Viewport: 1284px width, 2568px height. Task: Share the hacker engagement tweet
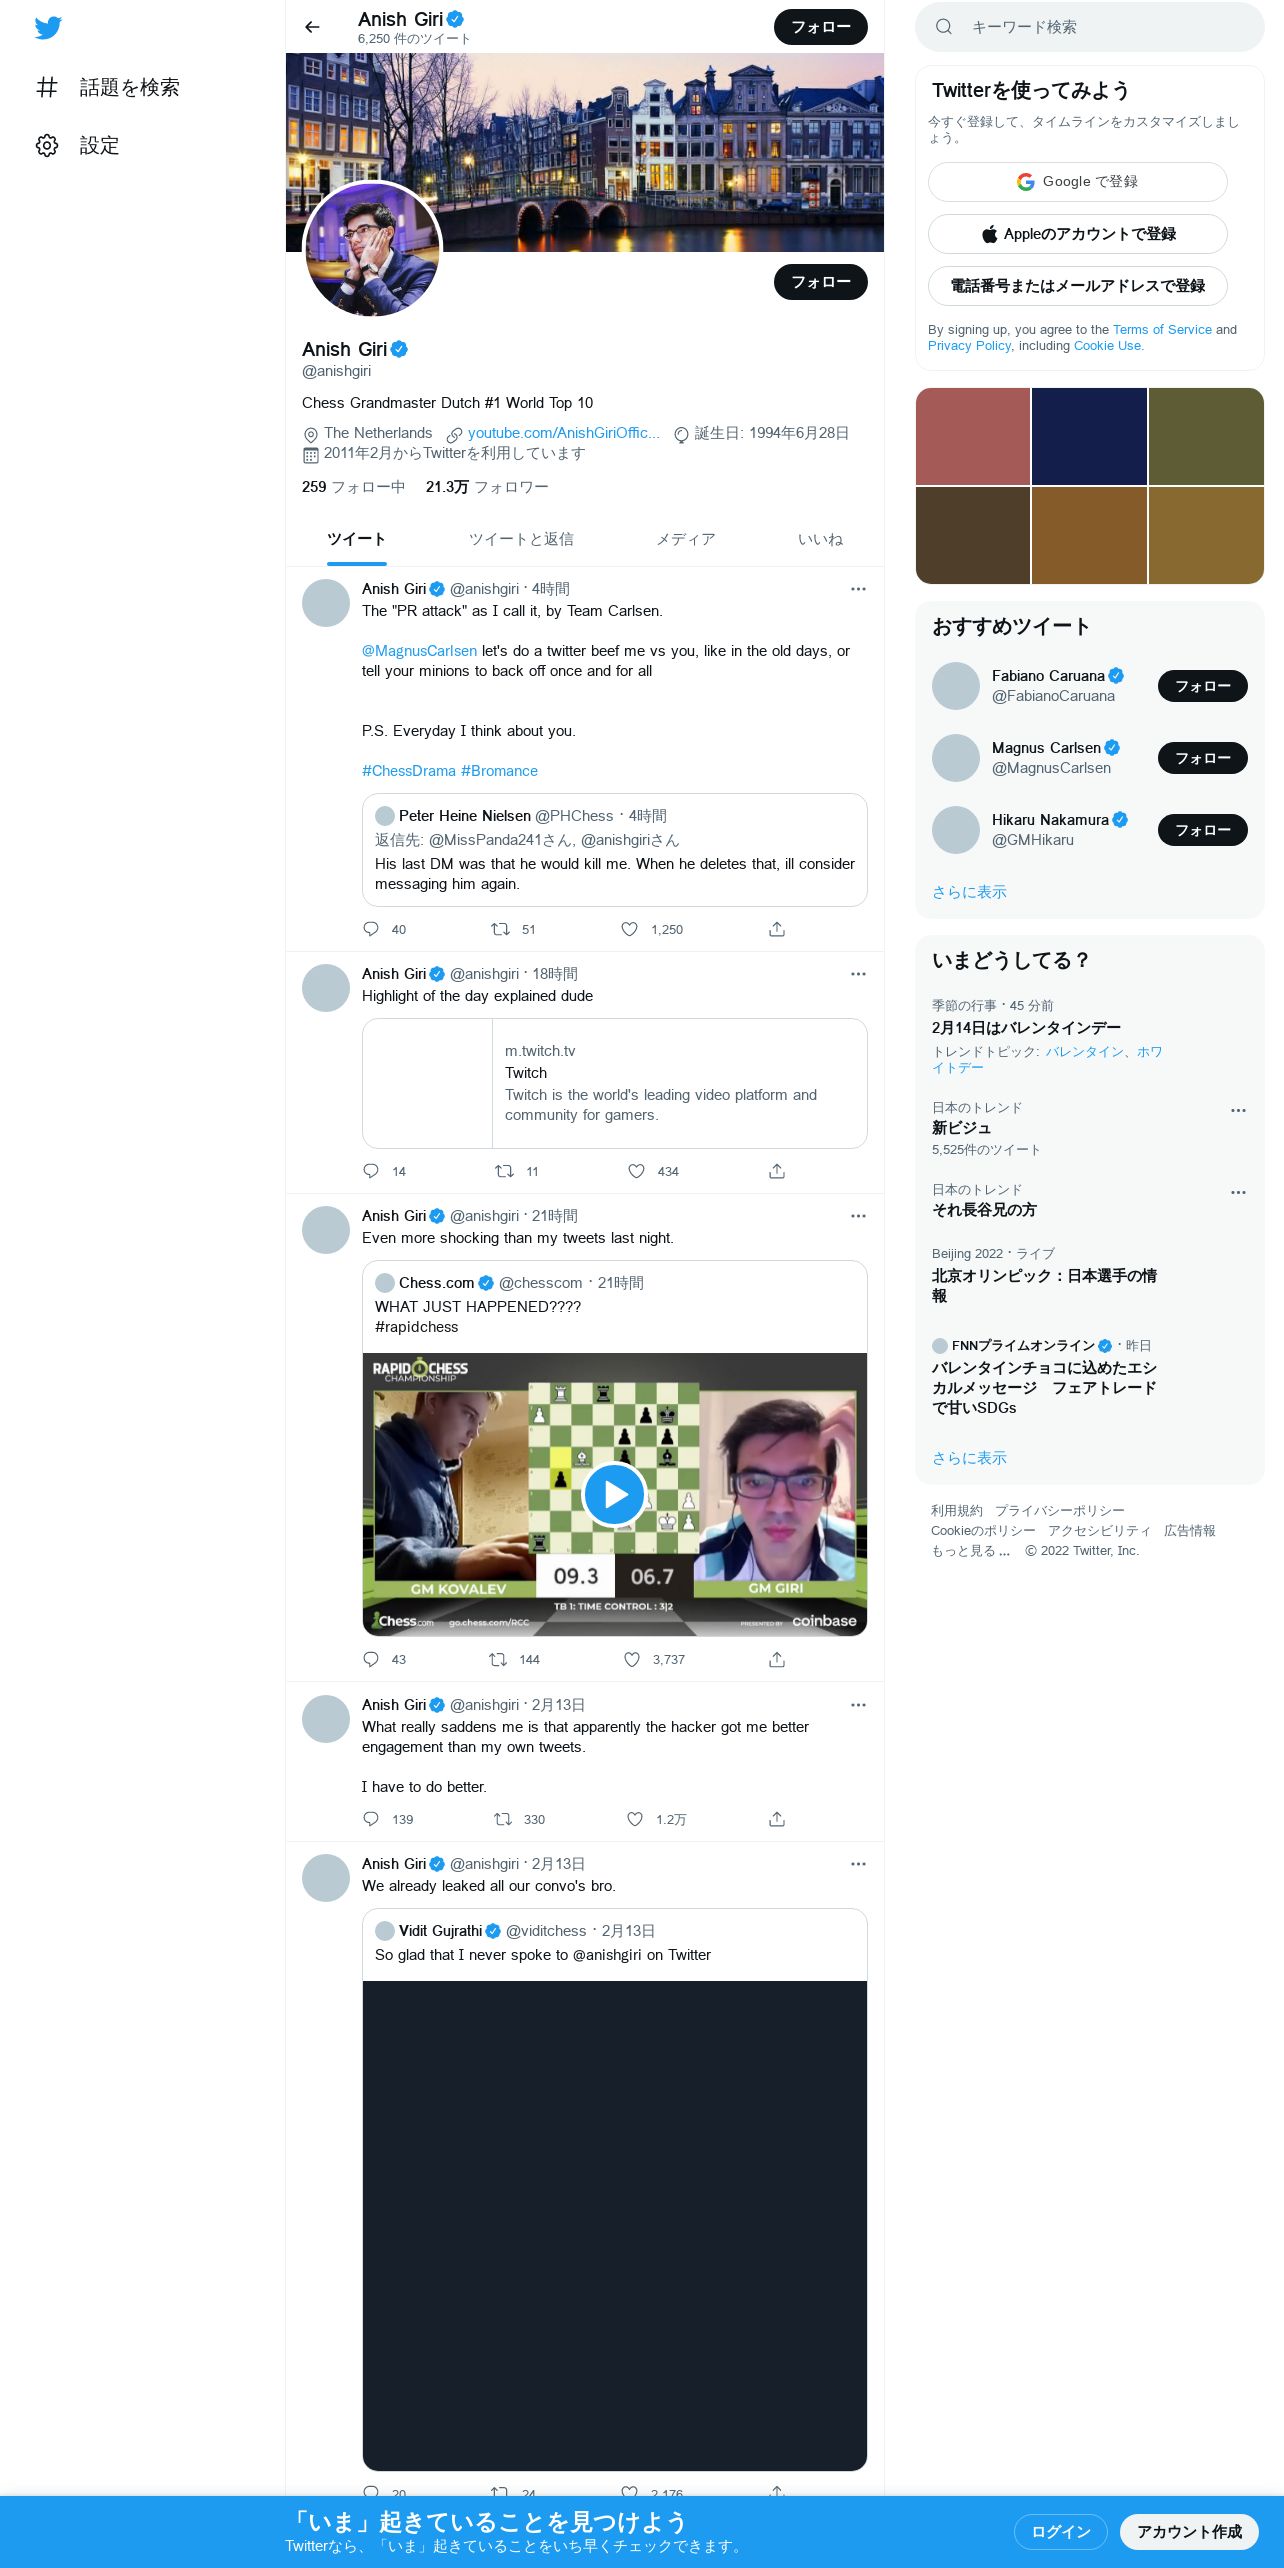pyautogui.click(x=777, y=1819)
